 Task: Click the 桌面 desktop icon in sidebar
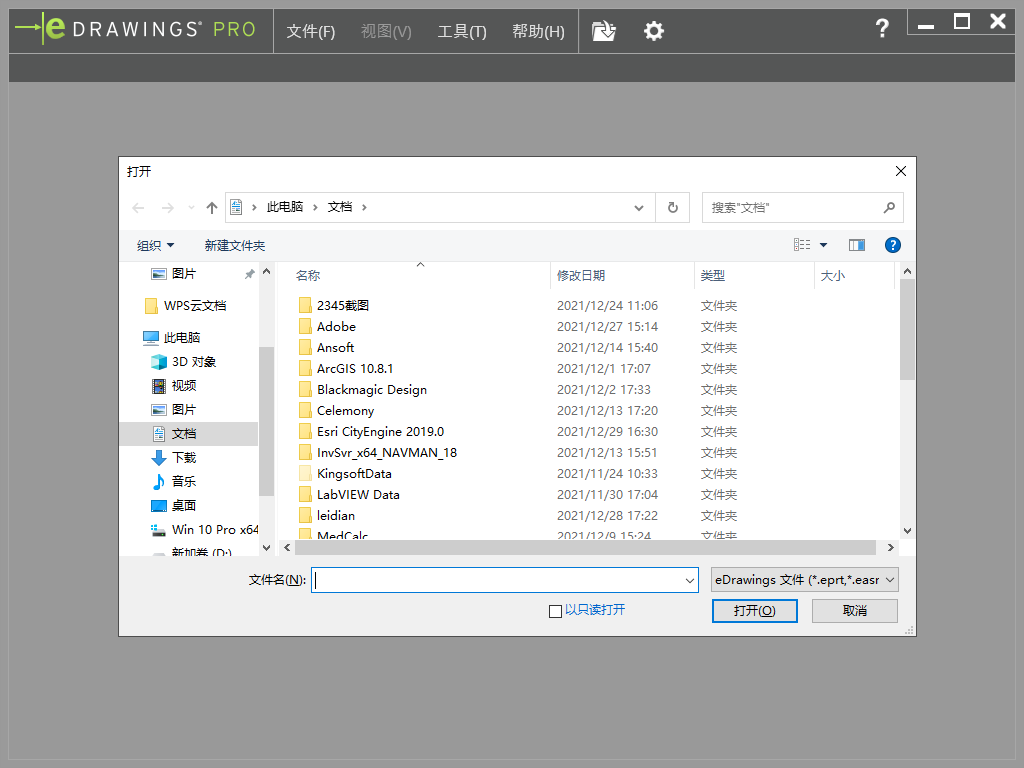coord(159,505)
